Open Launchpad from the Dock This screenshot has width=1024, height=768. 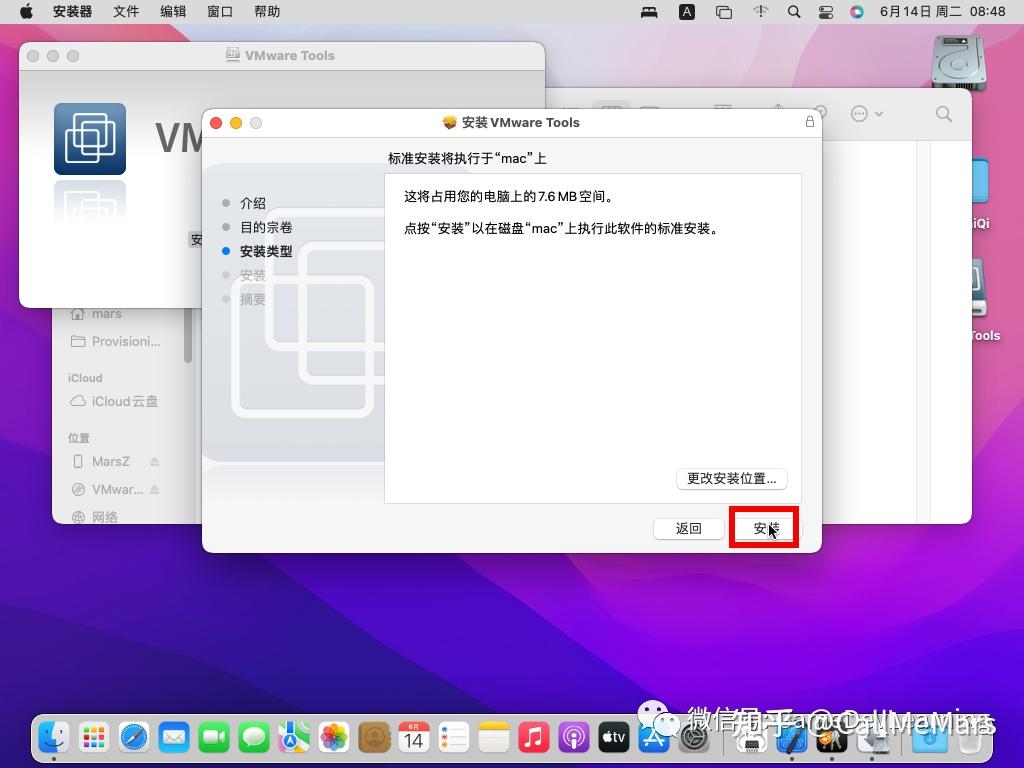coord(94,737)
